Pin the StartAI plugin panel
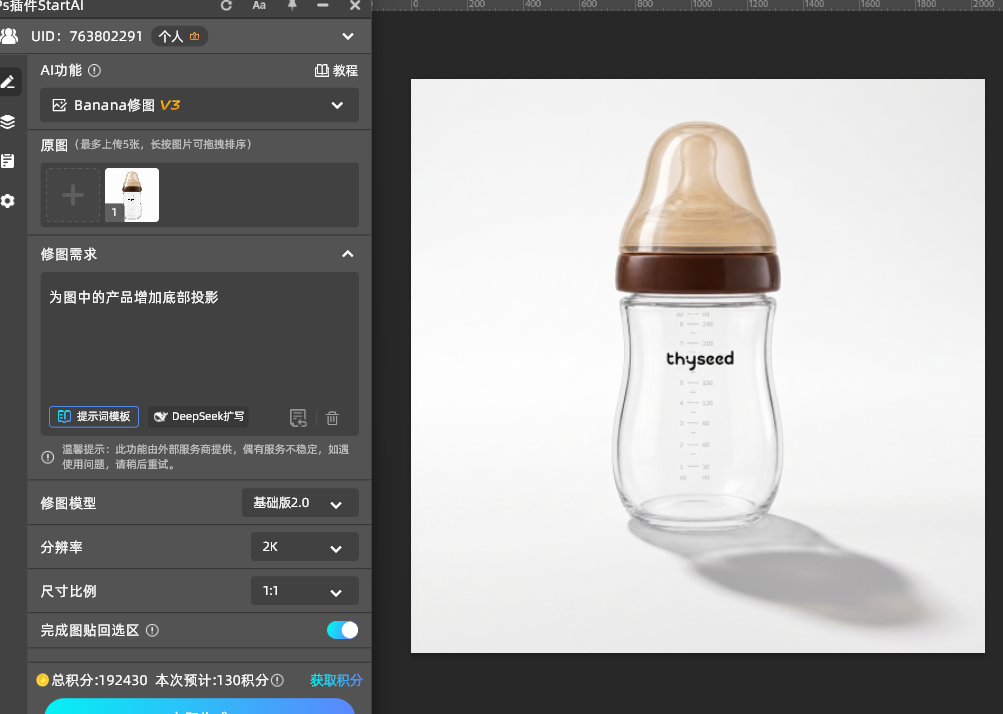The height and width of the screenshot is (714, 1003). coord(292,5)
